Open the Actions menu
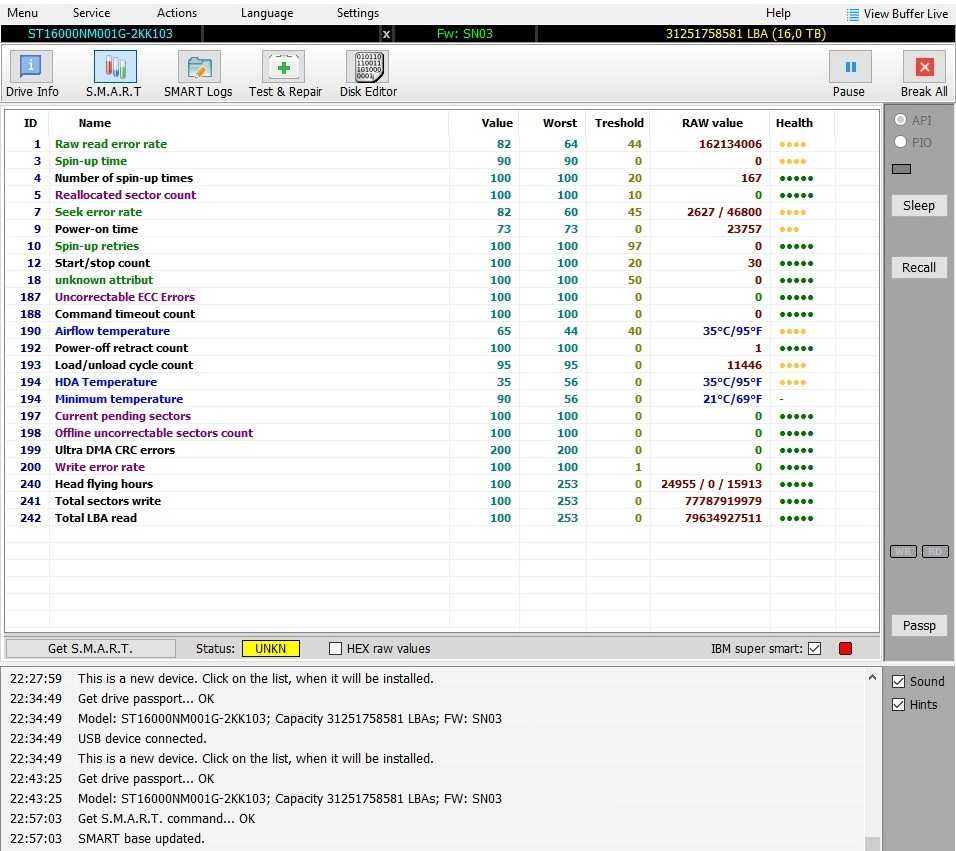 (177, 13)
